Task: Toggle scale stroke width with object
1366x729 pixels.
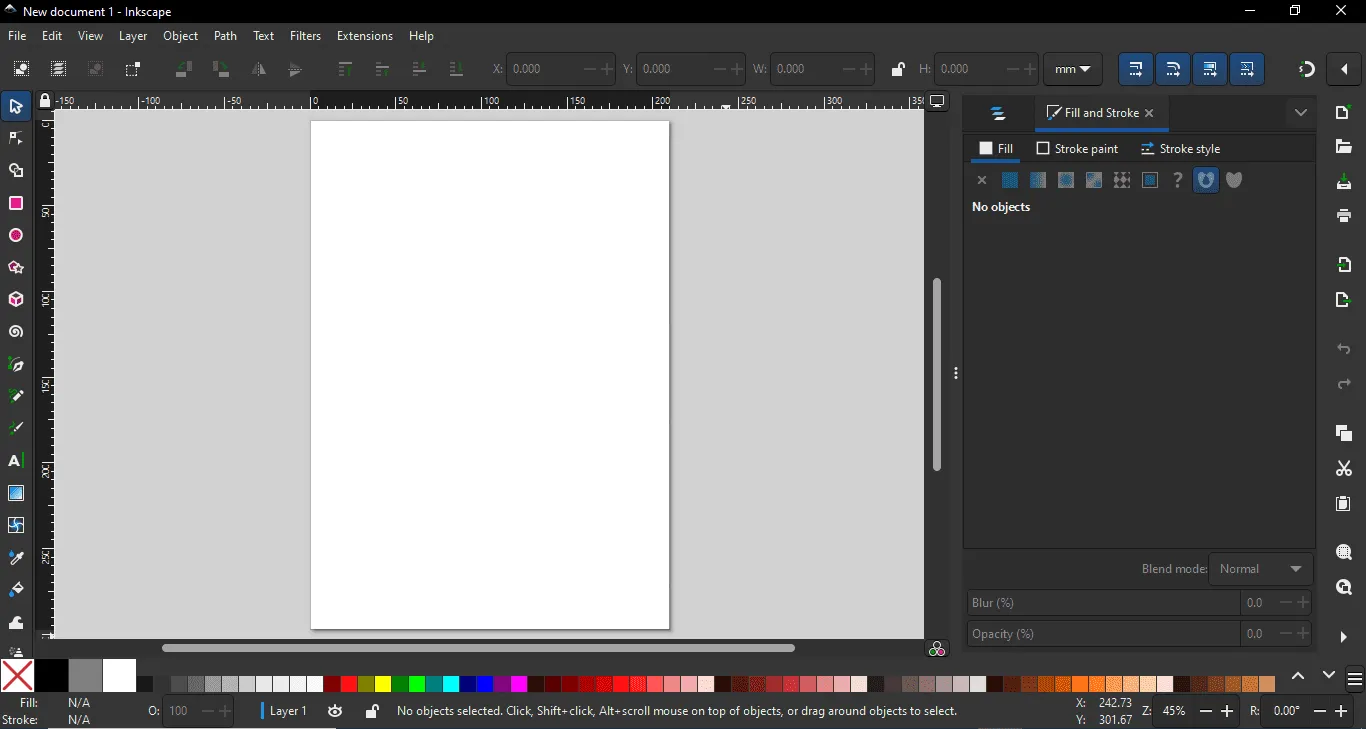Action: coord(1135,69)
